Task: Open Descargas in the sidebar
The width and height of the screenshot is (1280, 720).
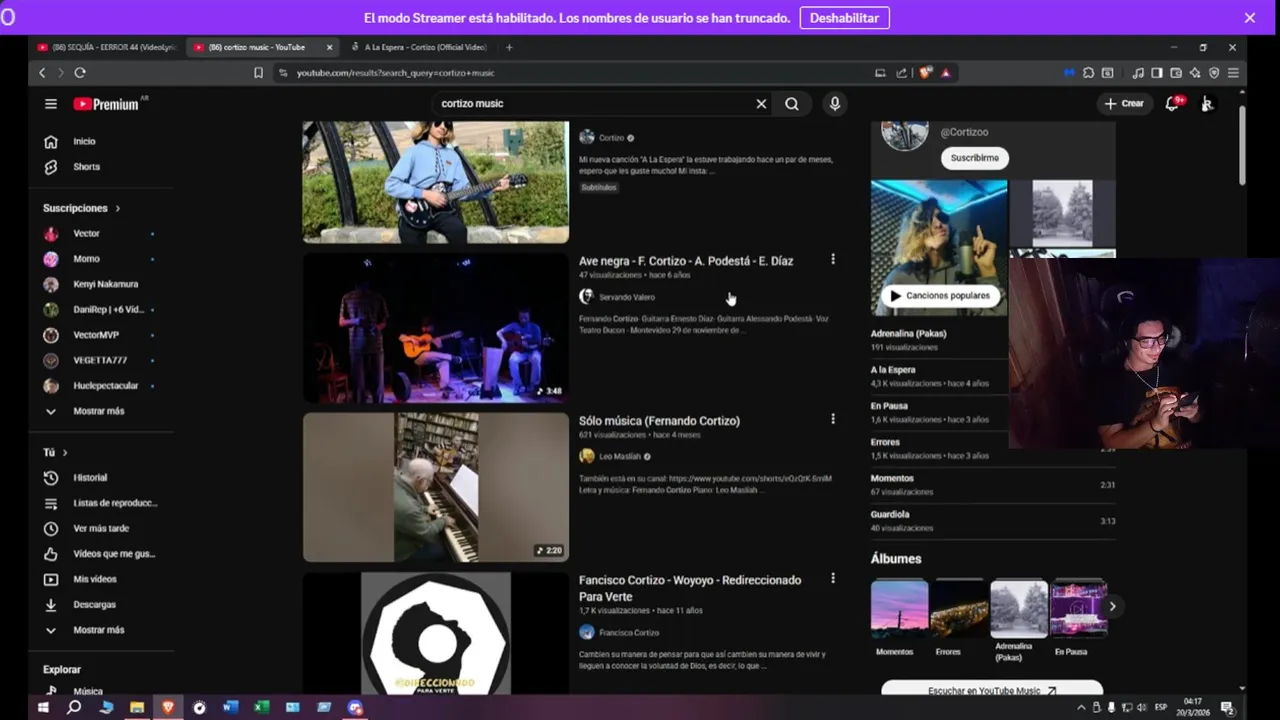Action: [94, 605]
